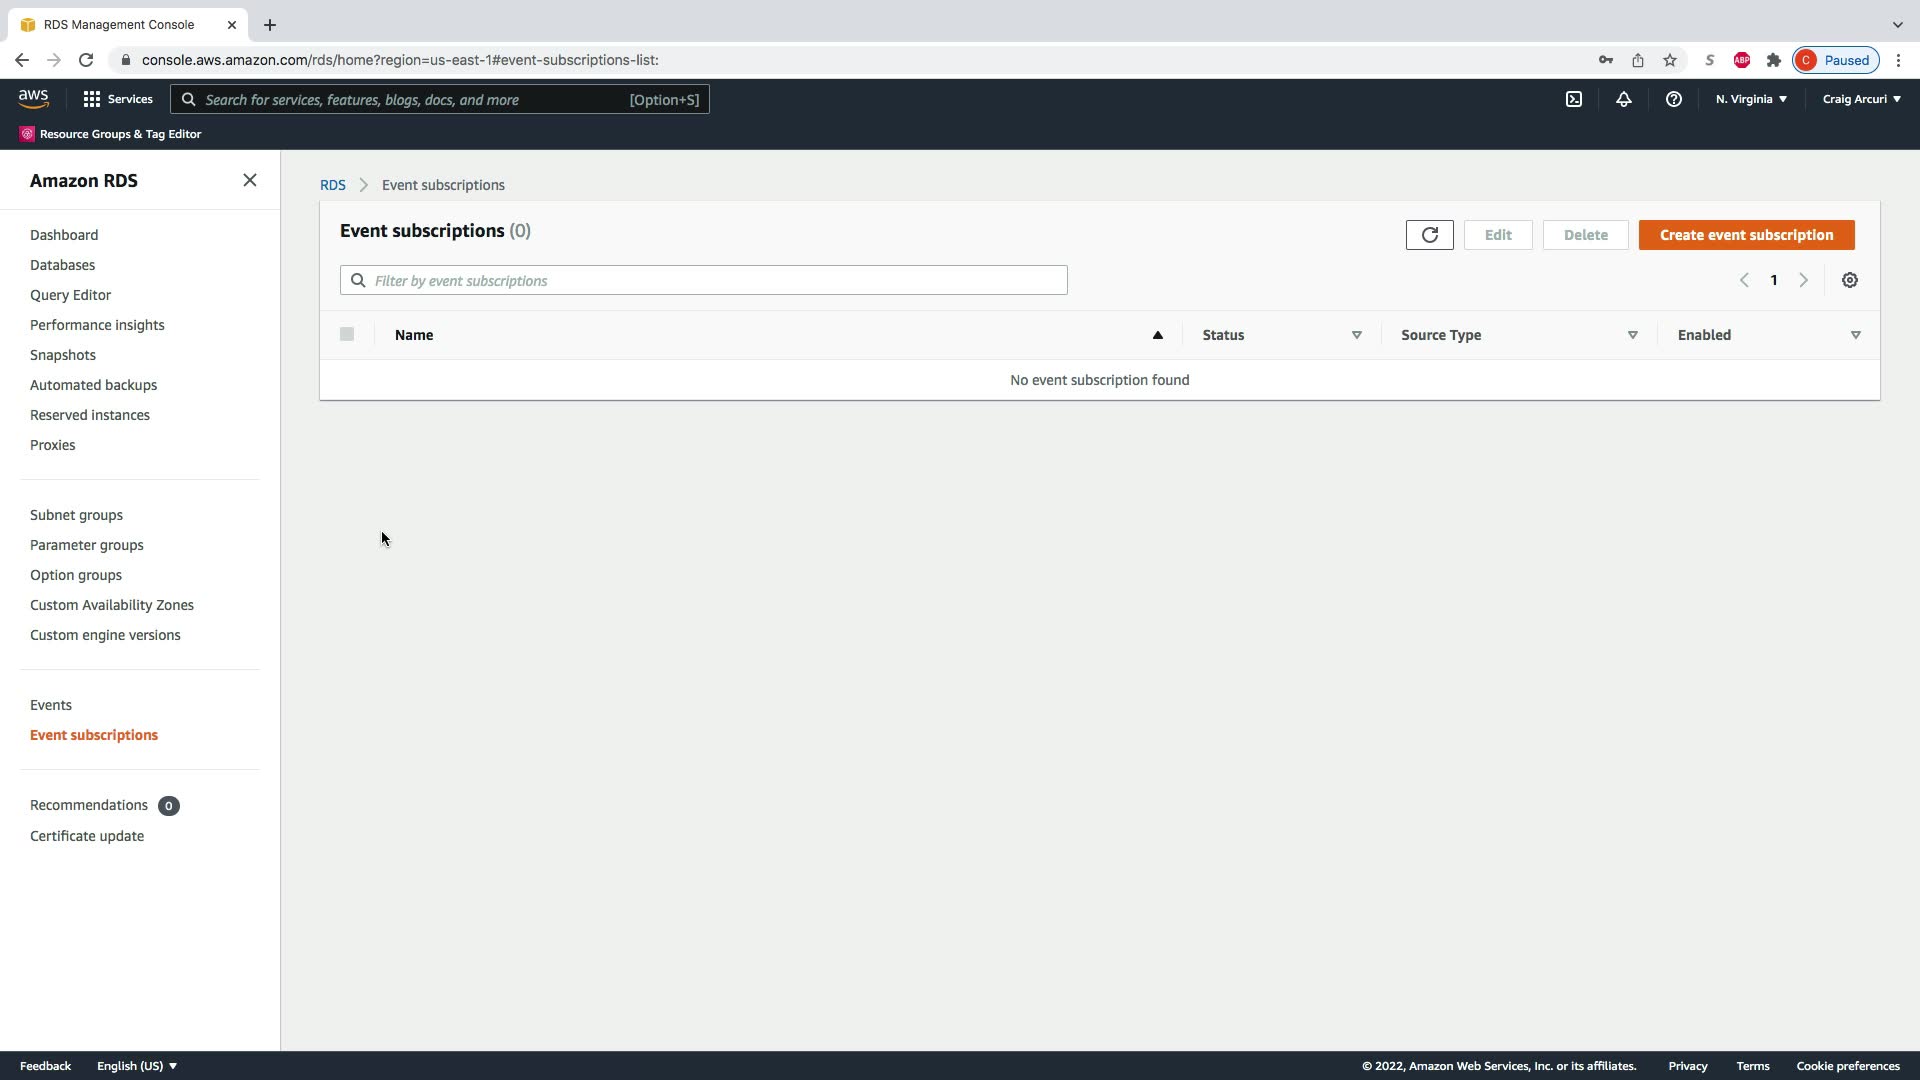Click Create event subscription button

click(x=1746, y=235)
